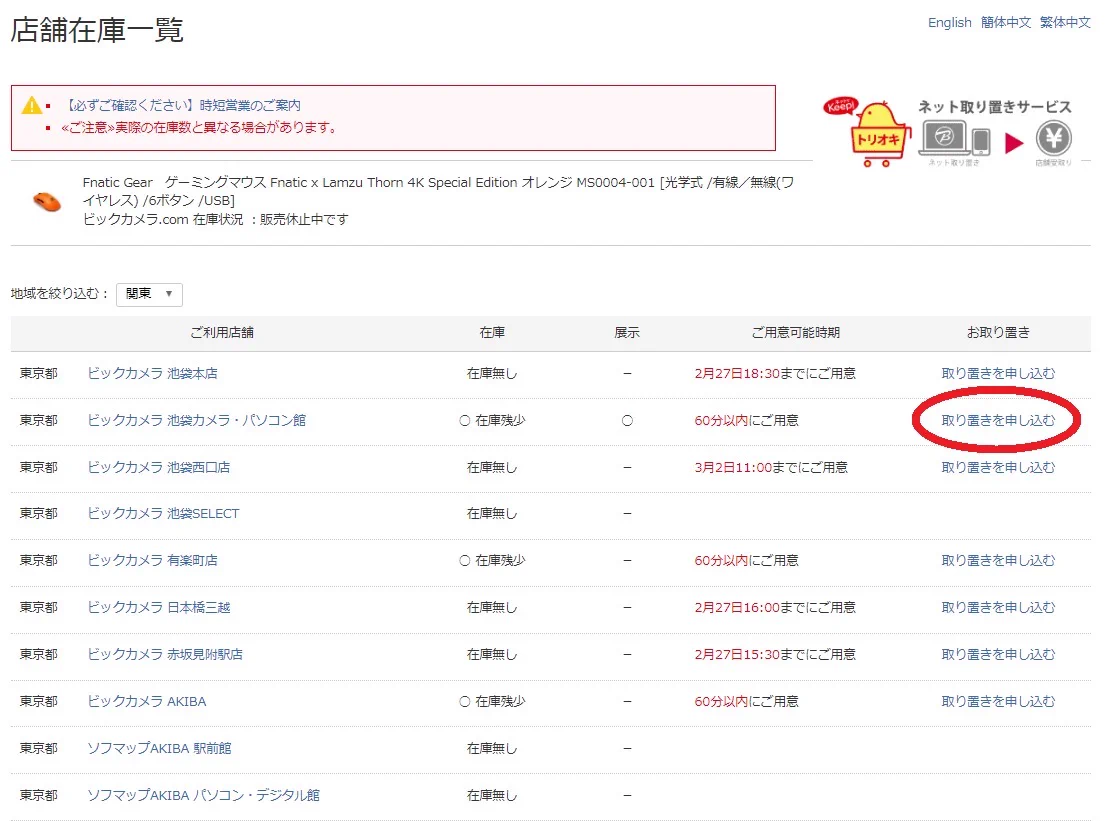This screenshot has height=821, width=1119.
Task: Click 在庫残少 status for ビックカメラ AKIBA
Action: pos(492,702)
